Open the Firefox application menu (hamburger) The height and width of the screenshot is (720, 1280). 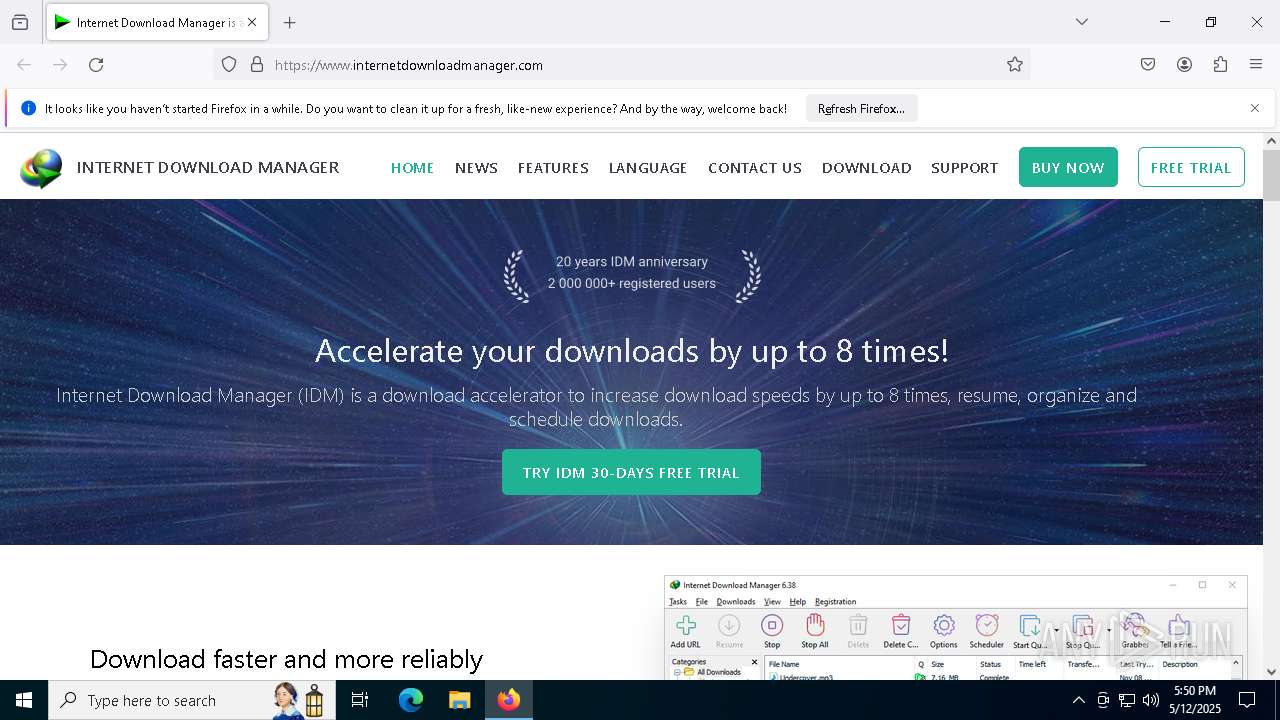(1256, 65)
